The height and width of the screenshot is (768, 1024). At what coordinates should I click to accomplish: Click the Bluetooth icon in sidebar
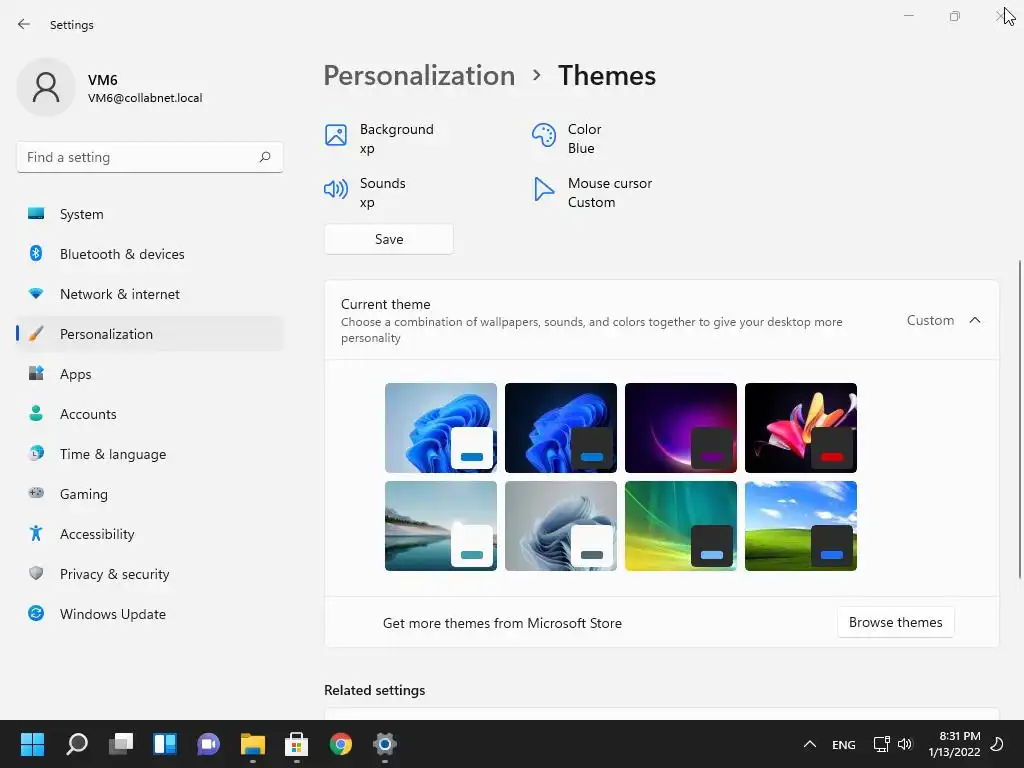click(x=36, y=253)
